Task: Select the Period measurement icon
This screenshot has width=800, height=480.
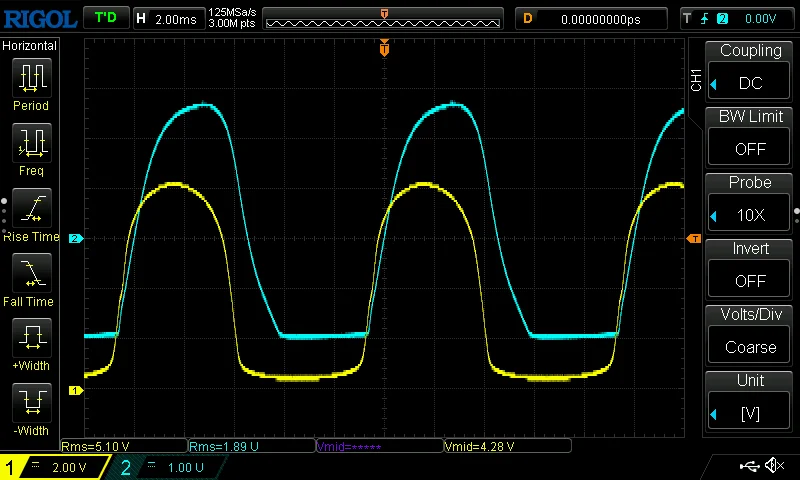Action: tap(31, 78)
